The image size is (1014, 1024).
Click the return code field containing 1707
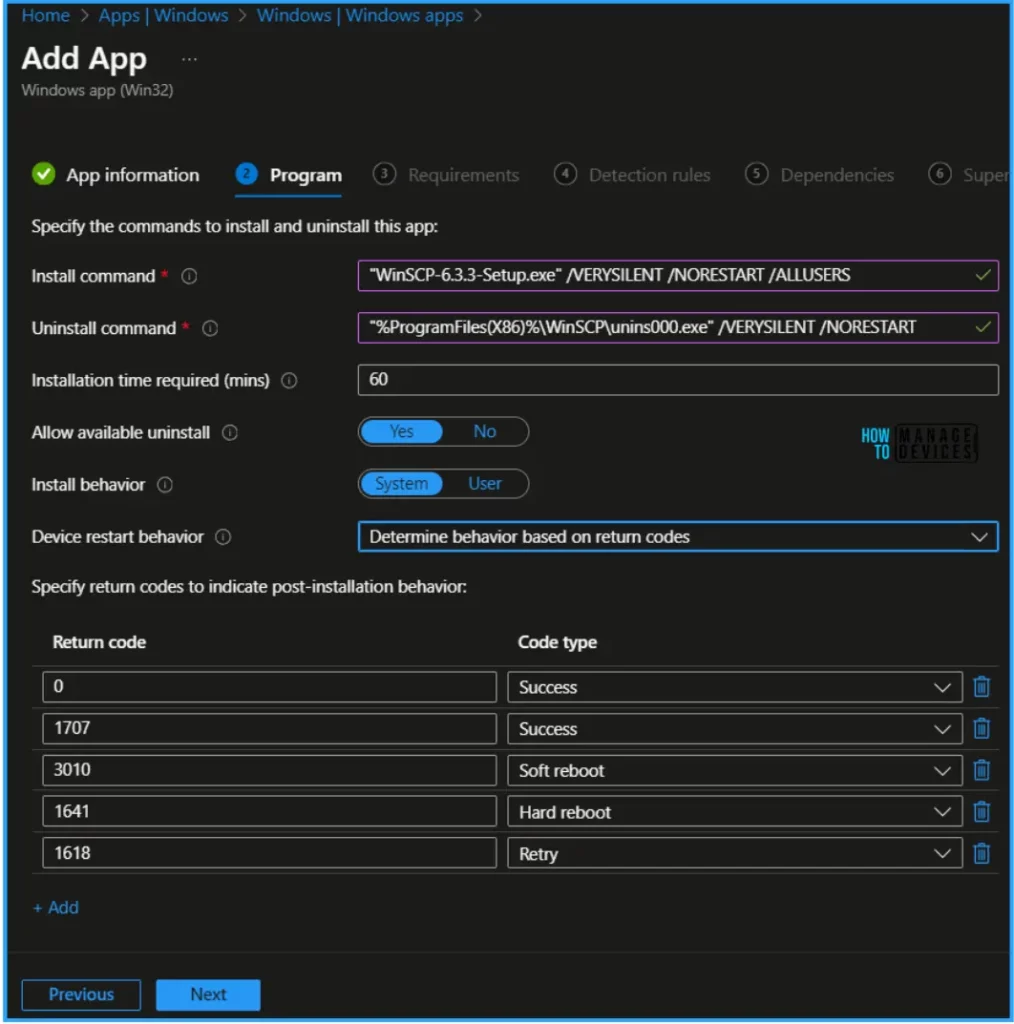point(269,728)
